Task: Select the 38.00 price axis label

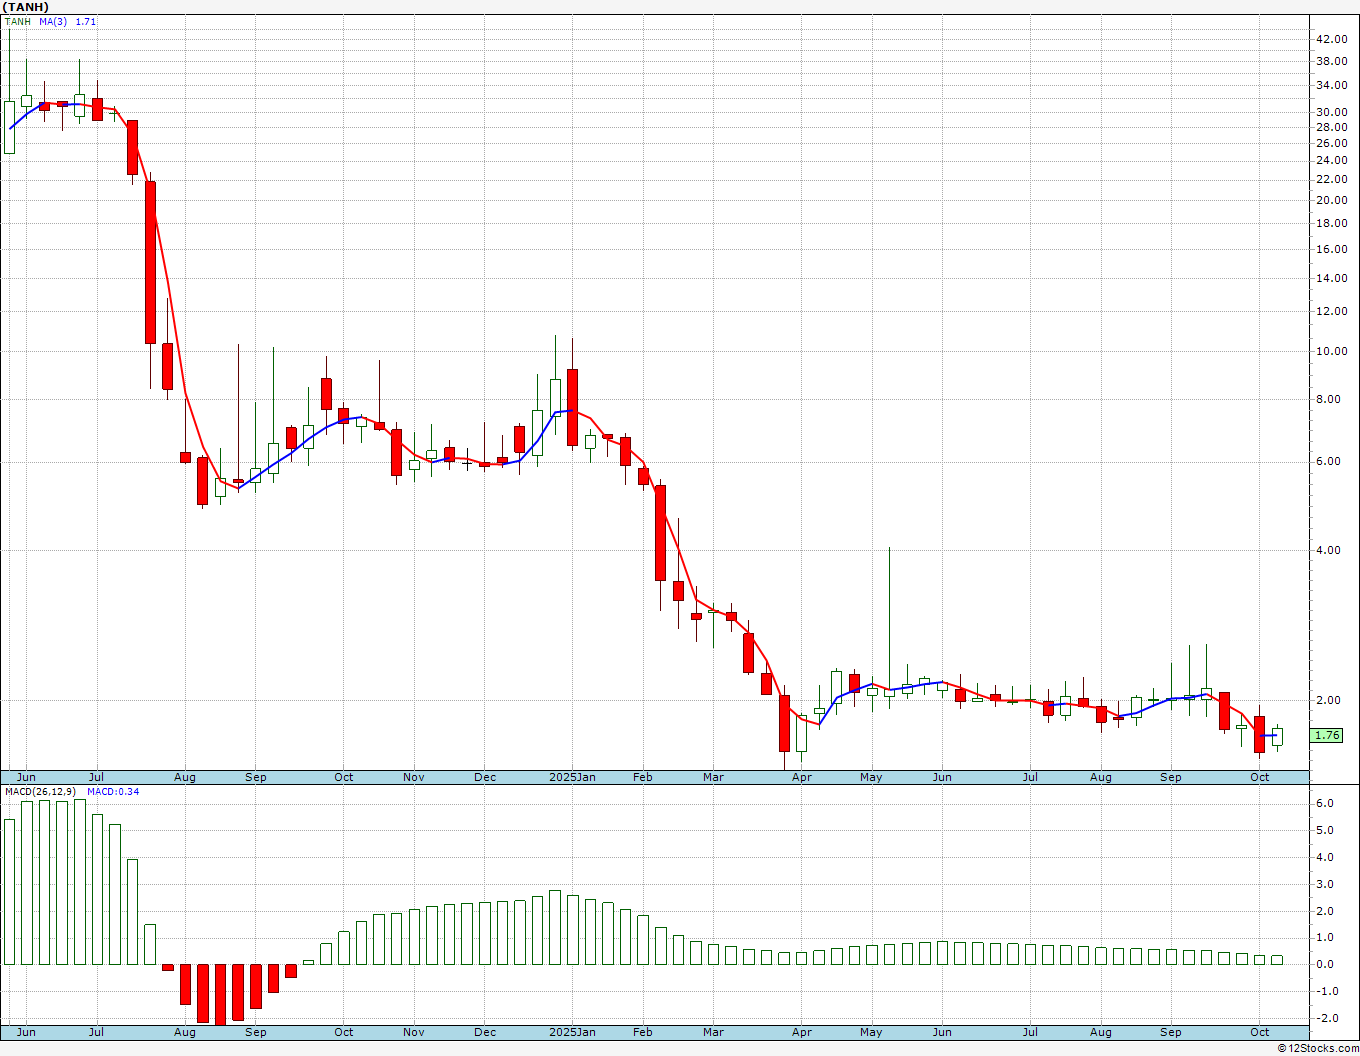Action: [x=1331, y=61]
